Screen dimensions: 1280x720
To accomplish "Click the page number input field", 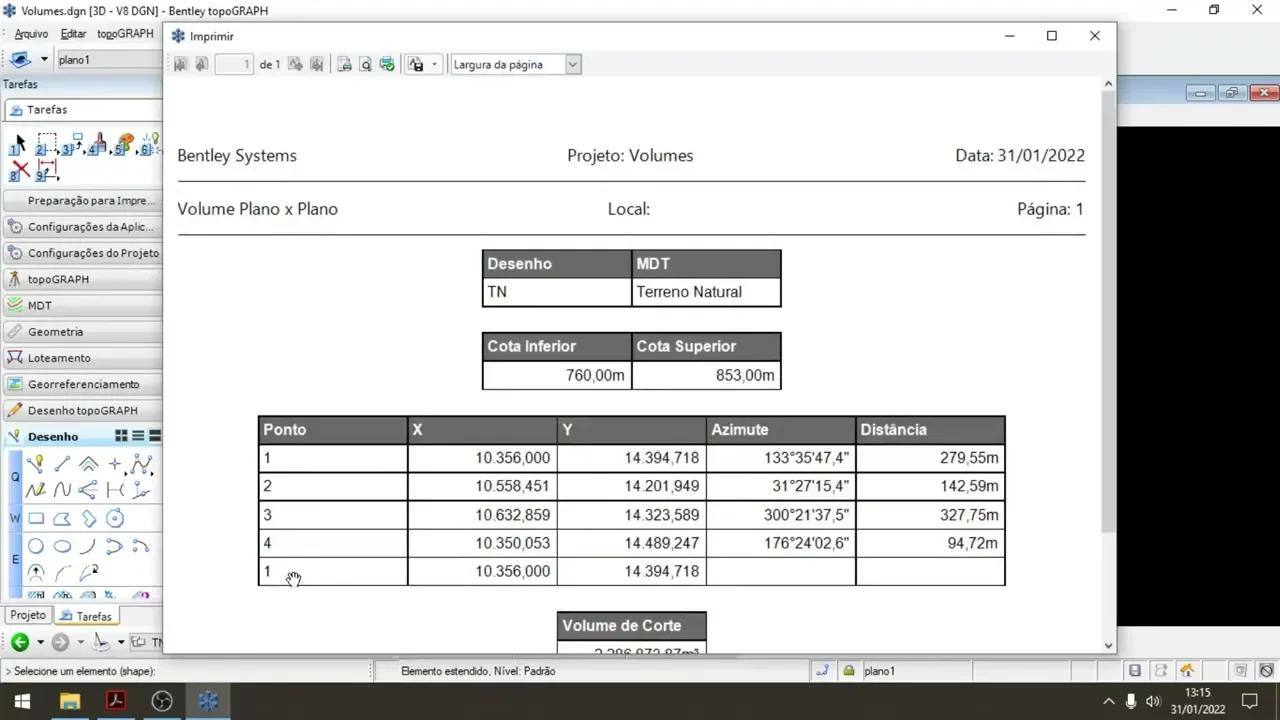I will point(234,64).
